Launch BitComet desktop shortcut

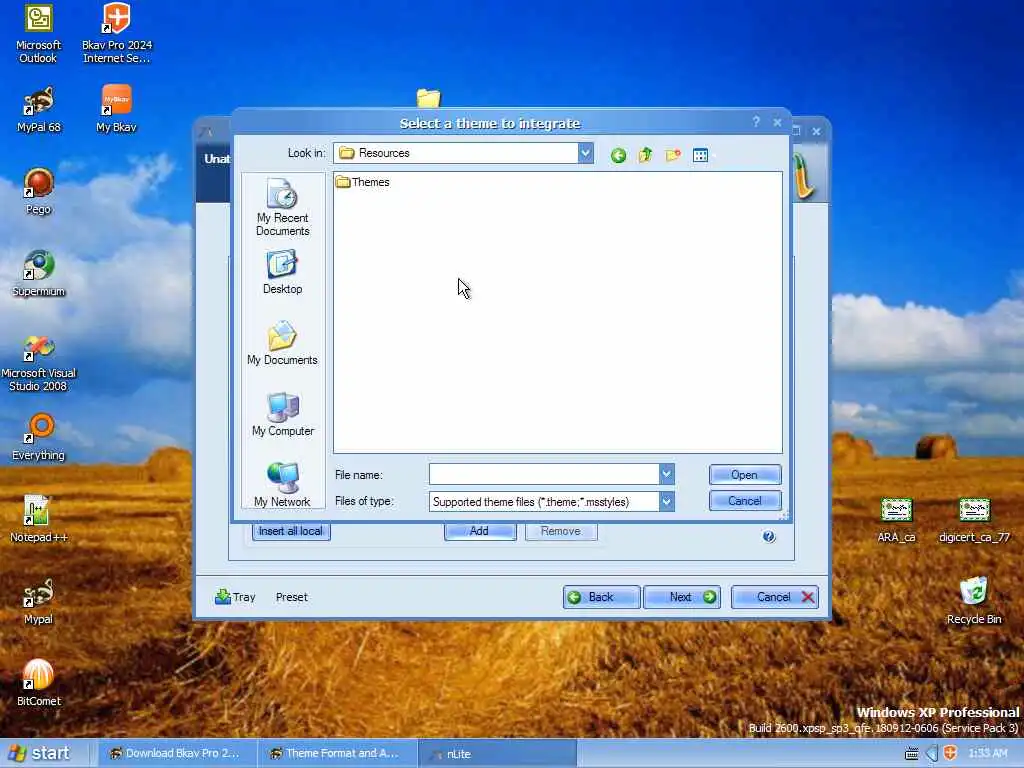39,683
